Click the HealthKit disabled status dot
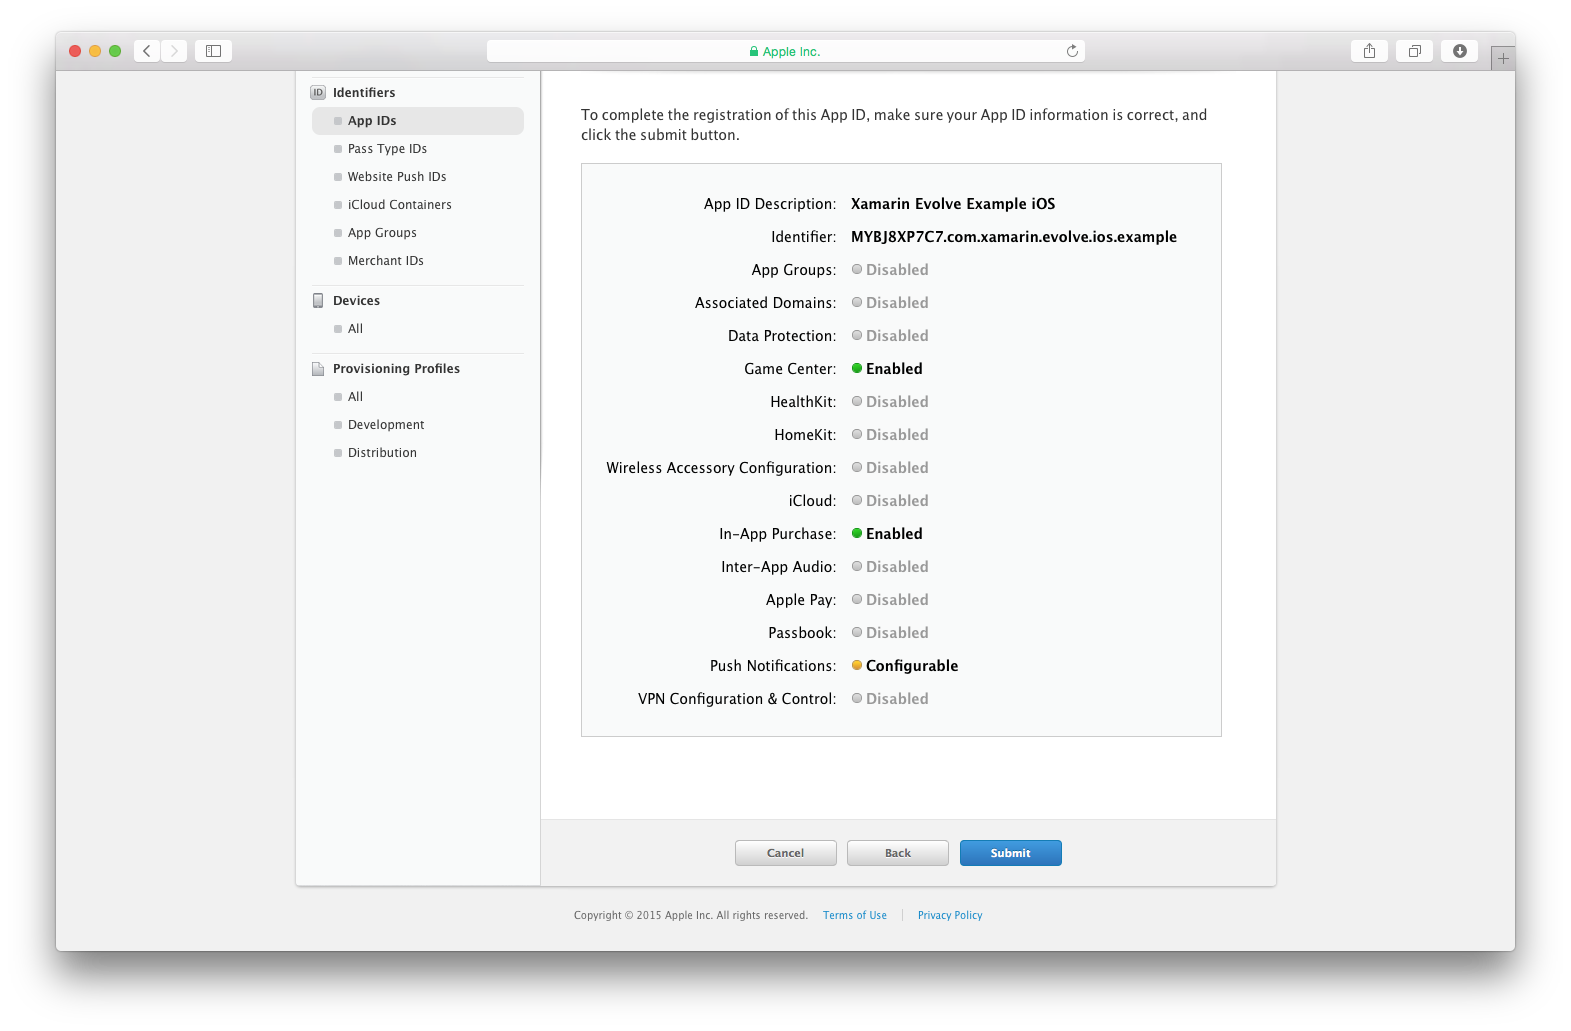 point(857,401)
